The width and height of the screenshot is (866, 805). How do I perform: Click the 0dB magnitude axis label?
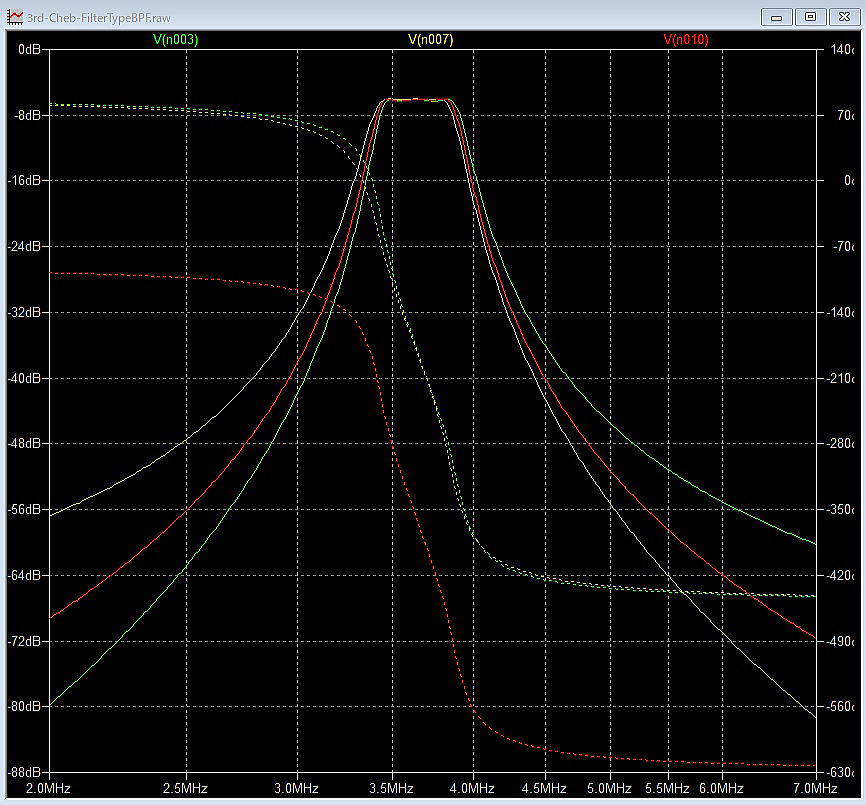click(x=29, y=50)
